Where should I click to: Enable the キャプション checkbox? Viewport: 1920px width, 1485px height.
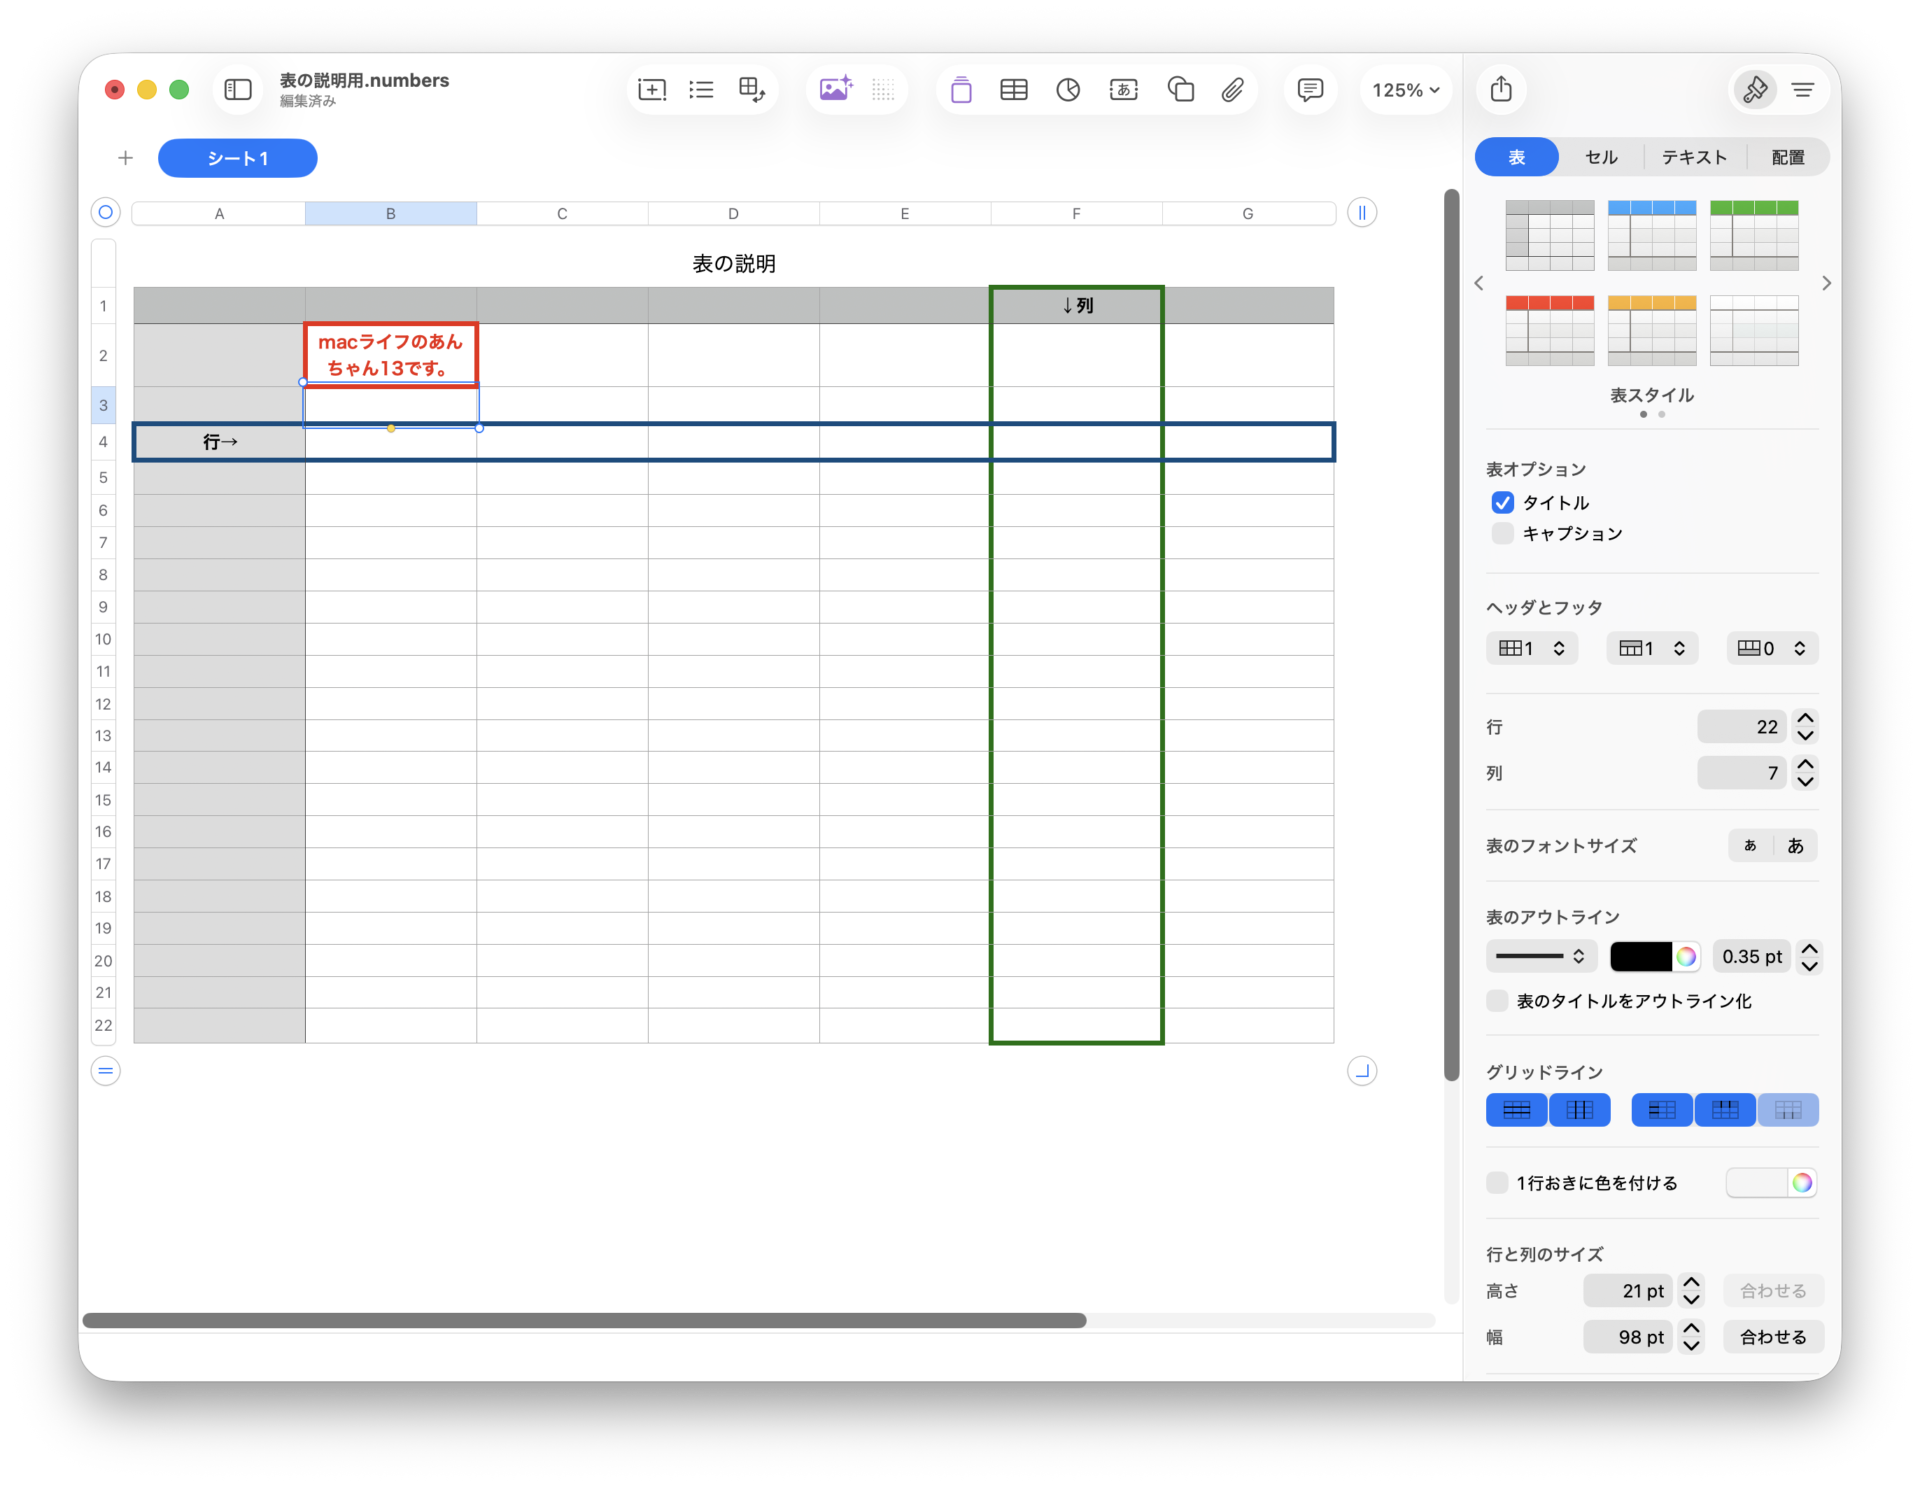pos(1502,533)
